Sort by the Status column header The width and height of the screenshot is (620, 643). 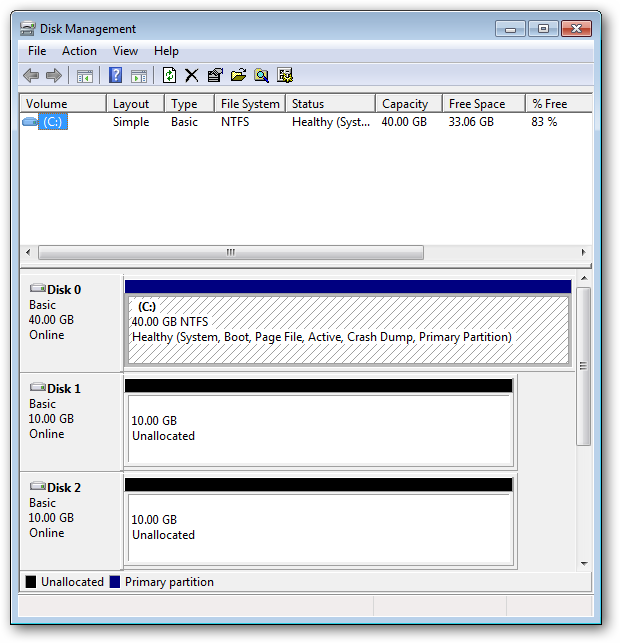coord(331,104)
